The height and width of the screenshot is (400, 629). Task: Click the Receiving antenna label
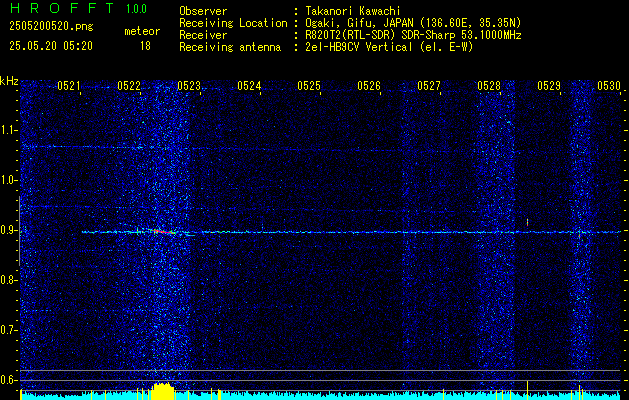pos(230,47)
